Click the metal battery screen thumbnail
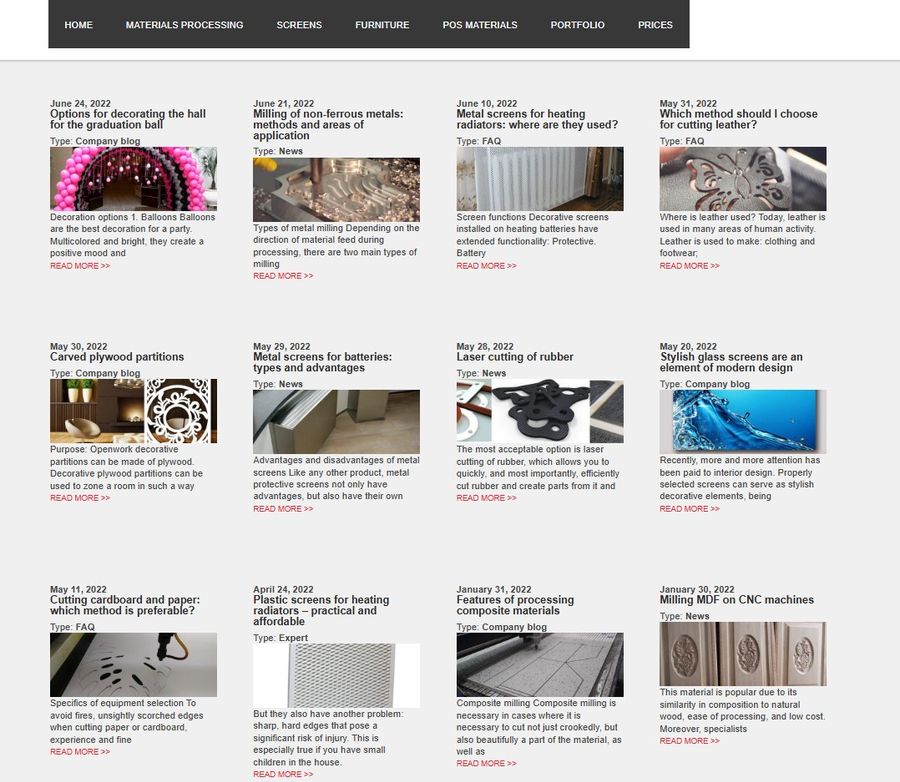The image size is (900, 782). [x=336, y=422]
